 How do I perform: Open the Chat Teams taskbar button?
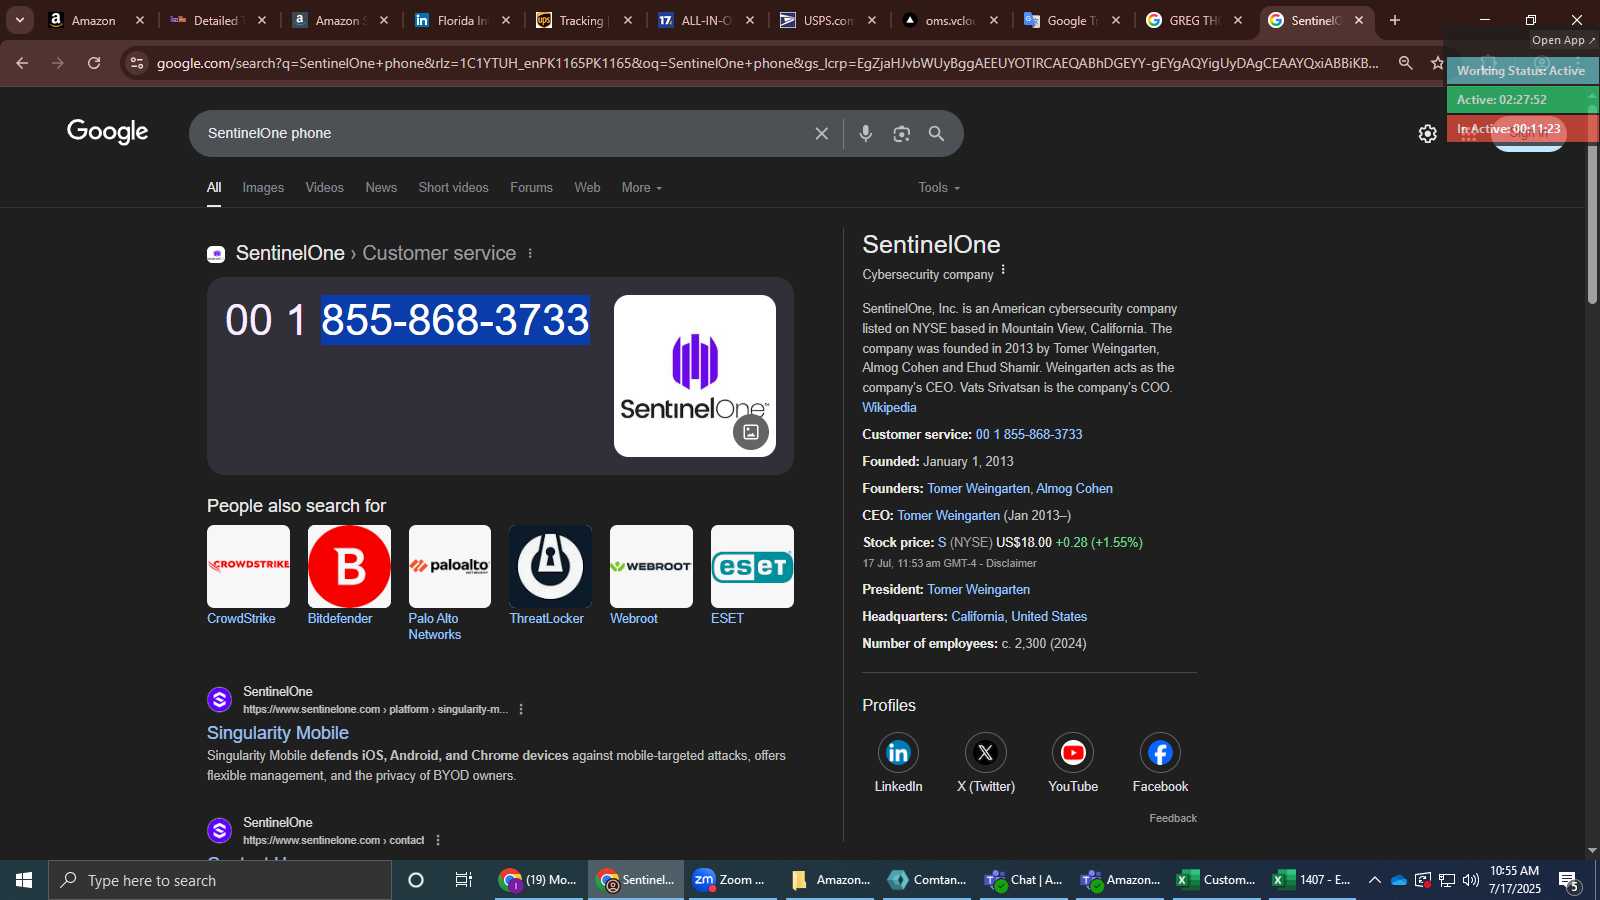(1025, 880)
